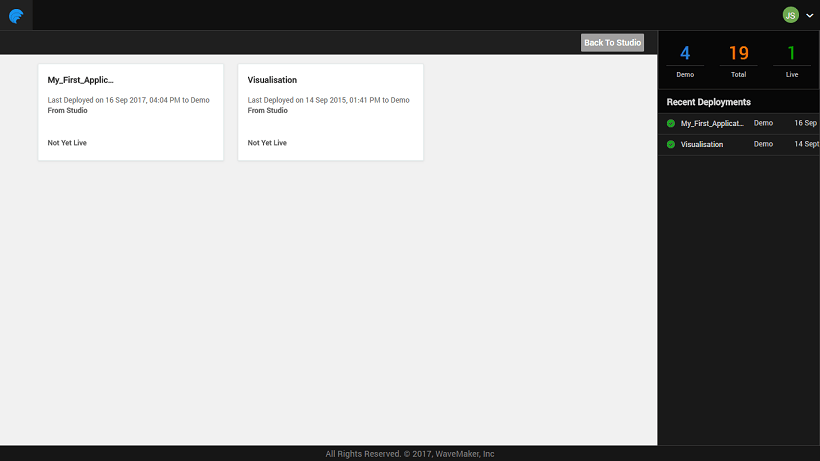Click Demo label in My_First_Applicat row
This screenshot has height=461, width=820.
[x=763, y=123]
